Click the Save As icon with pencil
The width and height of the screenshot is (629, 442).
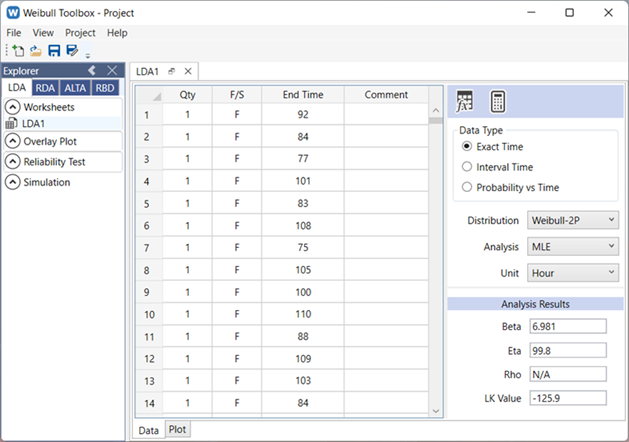pyautogui.click(x=72, y=50)
